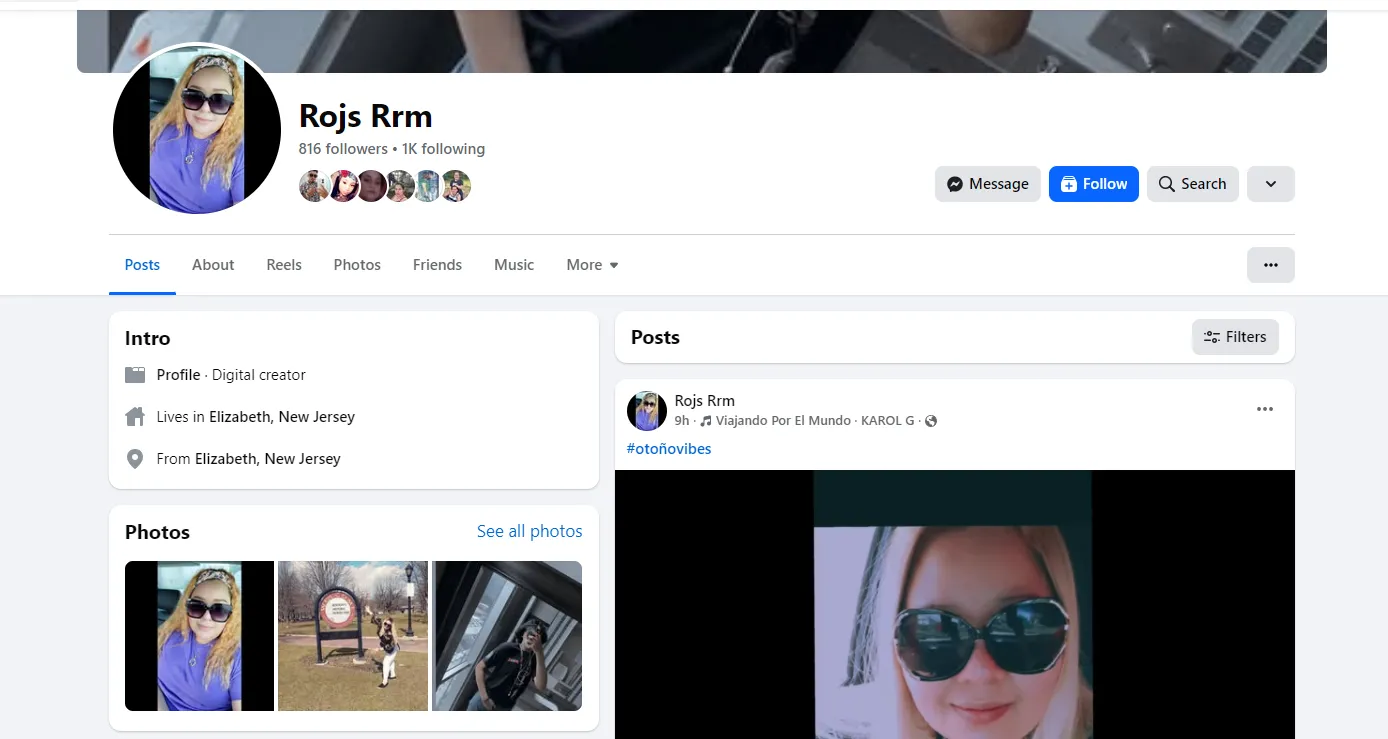Click the profile name heading Rojs Rrm
This screenshot has height=739, width=1388.
(x=366, y=116)
